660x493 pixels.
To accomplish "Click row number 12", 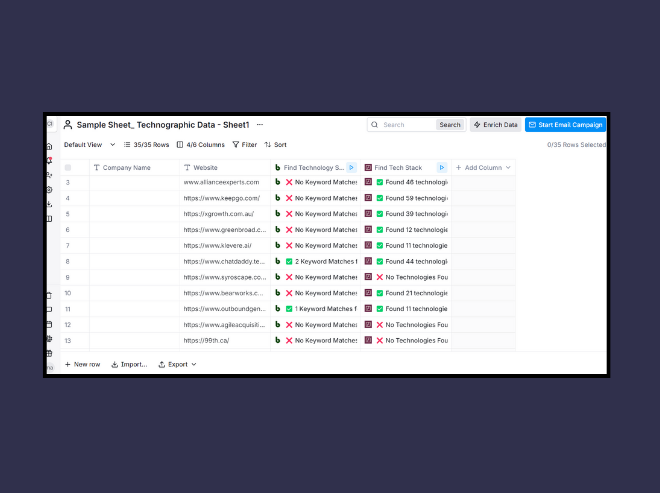I will (68, 325).
